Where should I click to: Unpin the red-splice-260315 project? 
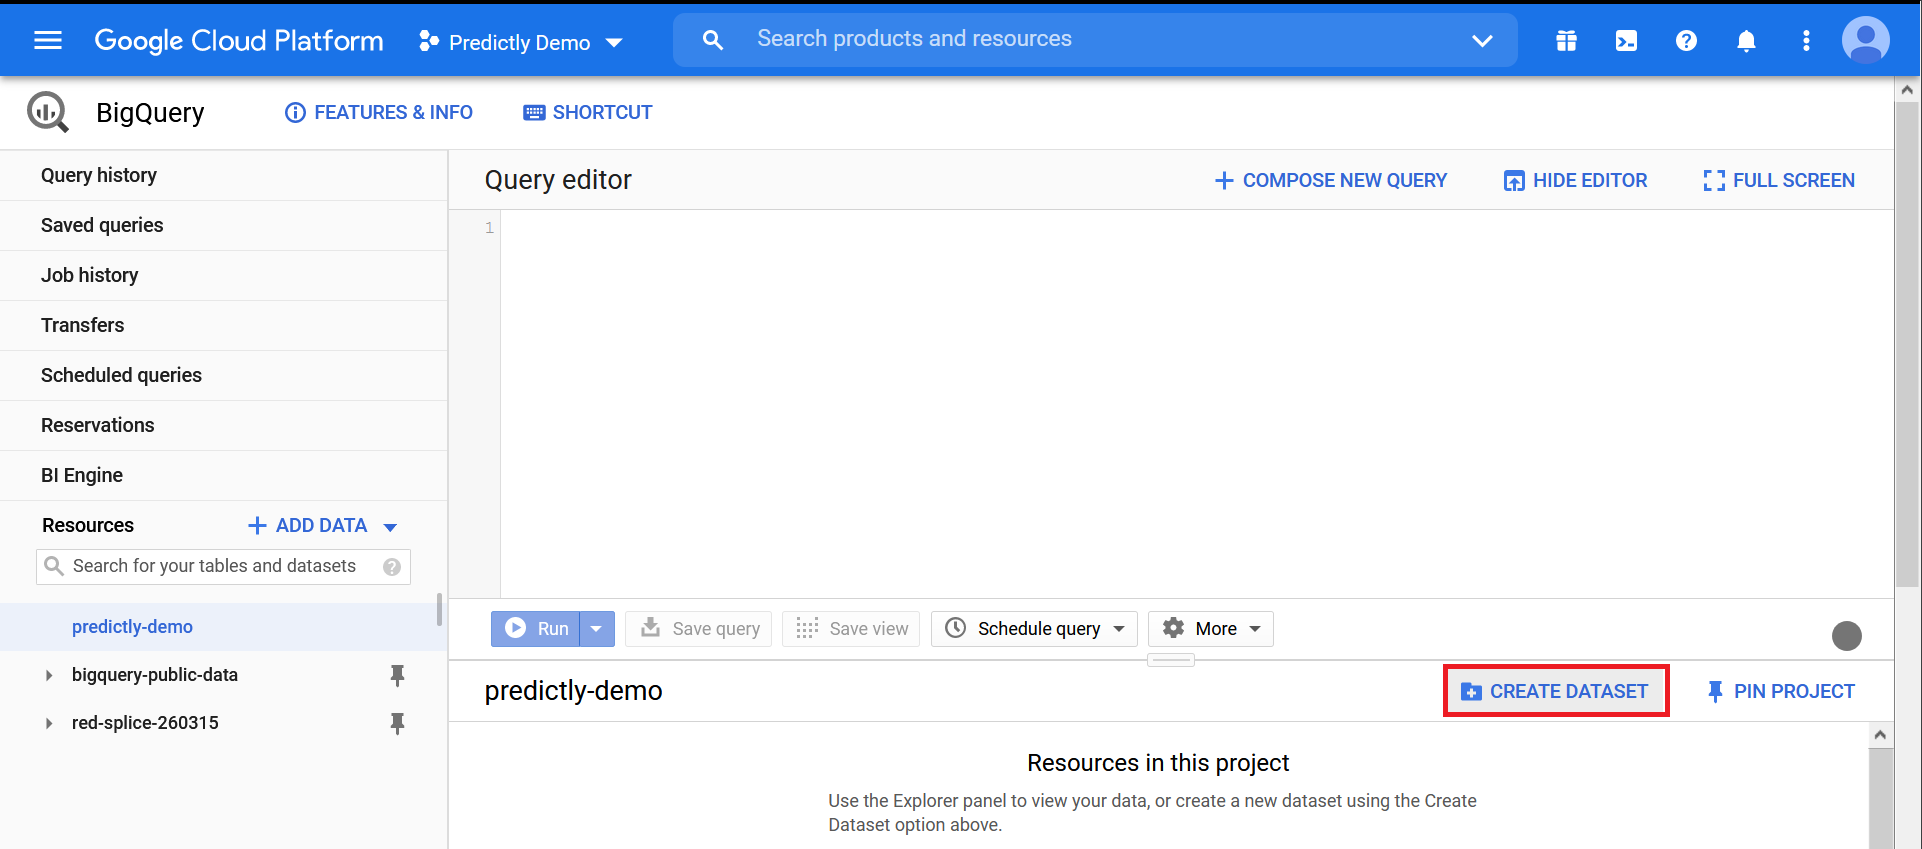[397, 723]
